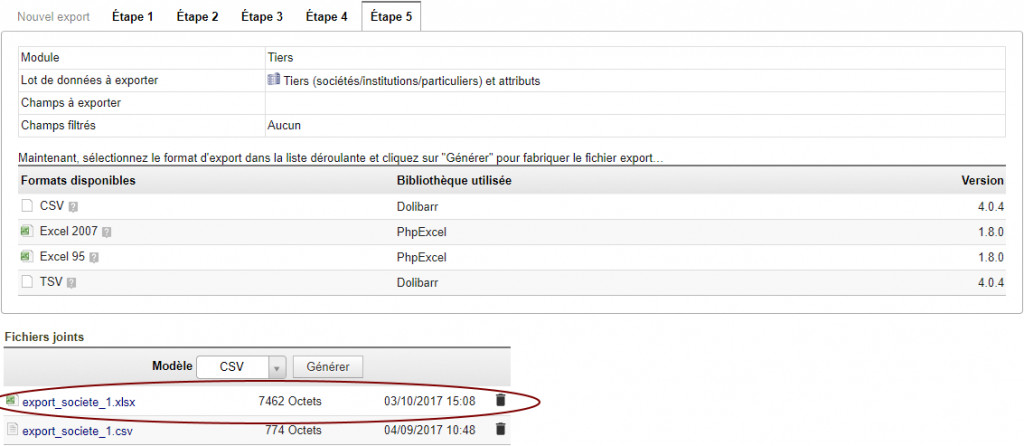Click the Tiers dataset table icon
Image resolution: width=1024 pixels, height=446 pixels.
(x=274, y=80)
